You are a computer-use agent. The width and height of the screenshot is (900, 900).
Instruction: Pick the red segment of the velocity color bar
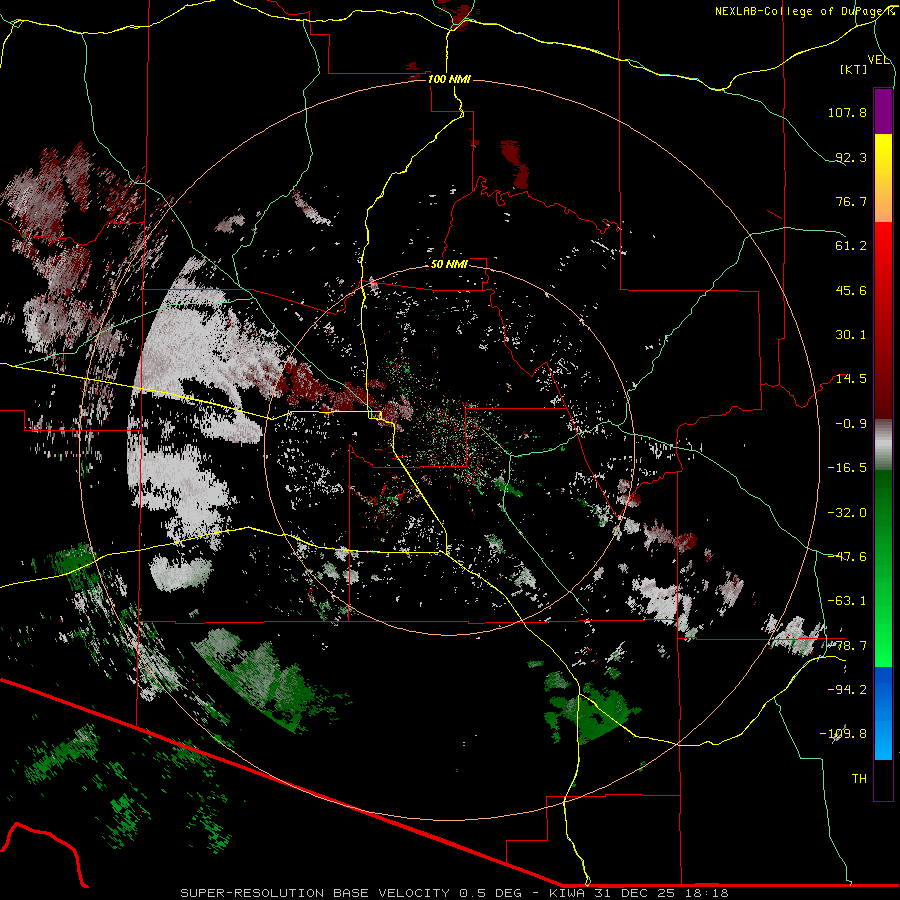(x=883, y=320)
